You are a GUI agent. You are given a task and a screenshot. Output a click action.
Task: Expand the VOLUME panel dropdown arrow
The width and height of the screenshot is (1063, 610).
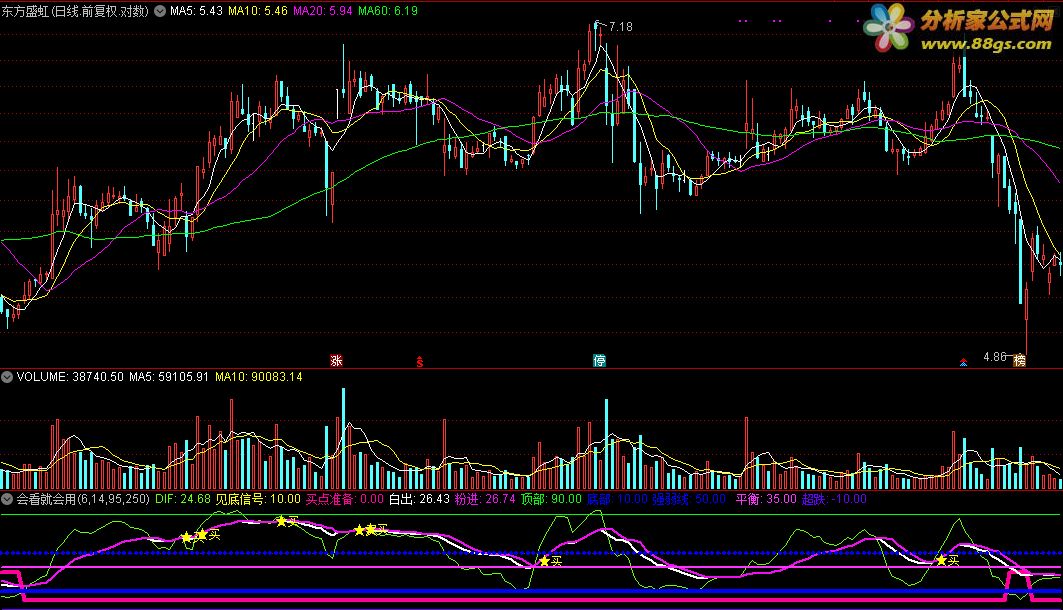(7, 377)
